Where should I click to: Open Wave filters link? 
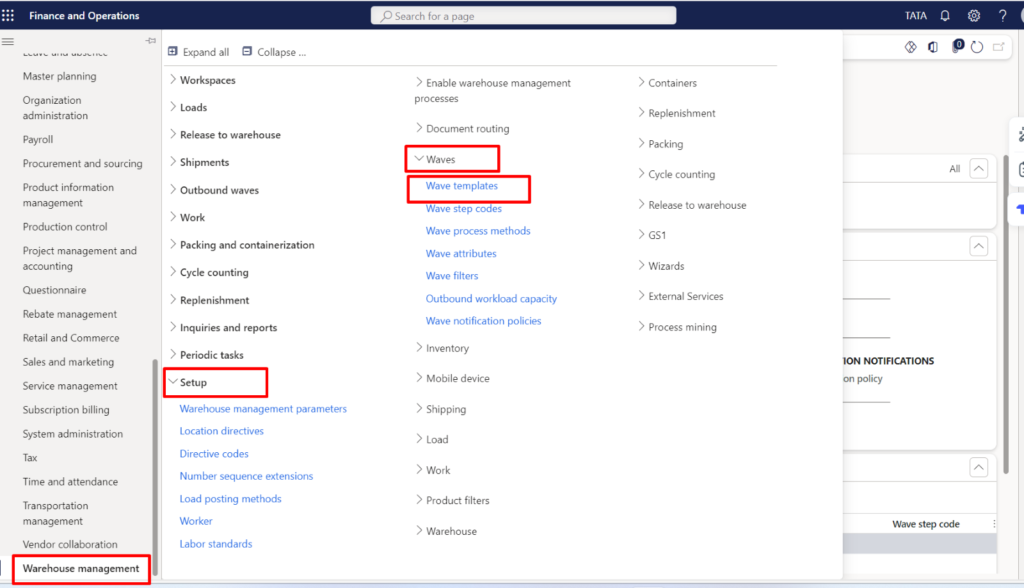coord(452,276)
